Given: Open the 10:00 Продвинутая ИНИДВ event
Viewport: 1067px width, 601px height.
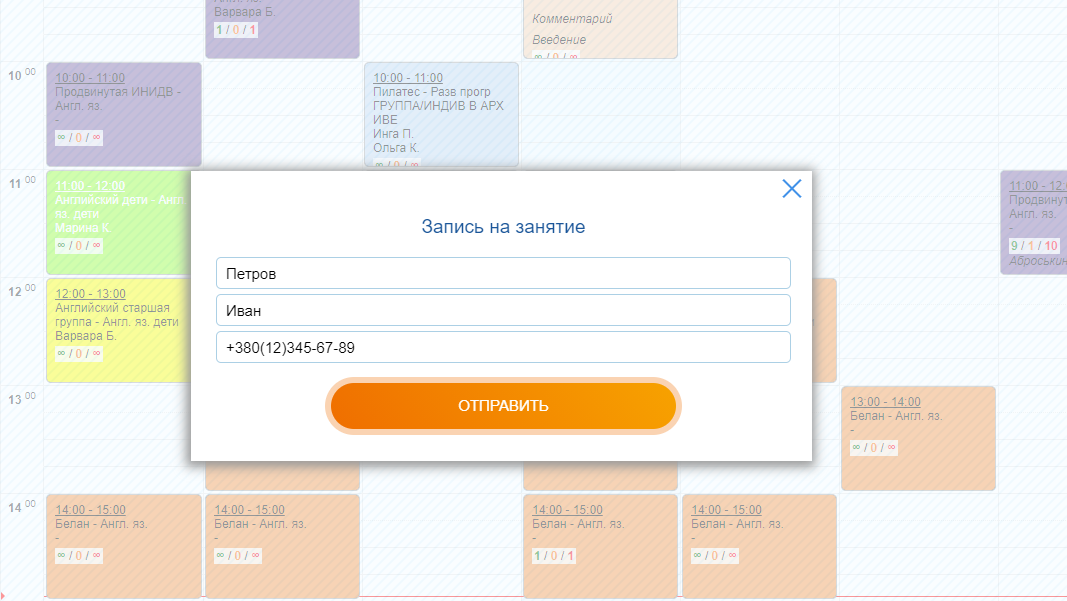Looking at the screenshot, I should pyautogui.click(x=123, y=115).
